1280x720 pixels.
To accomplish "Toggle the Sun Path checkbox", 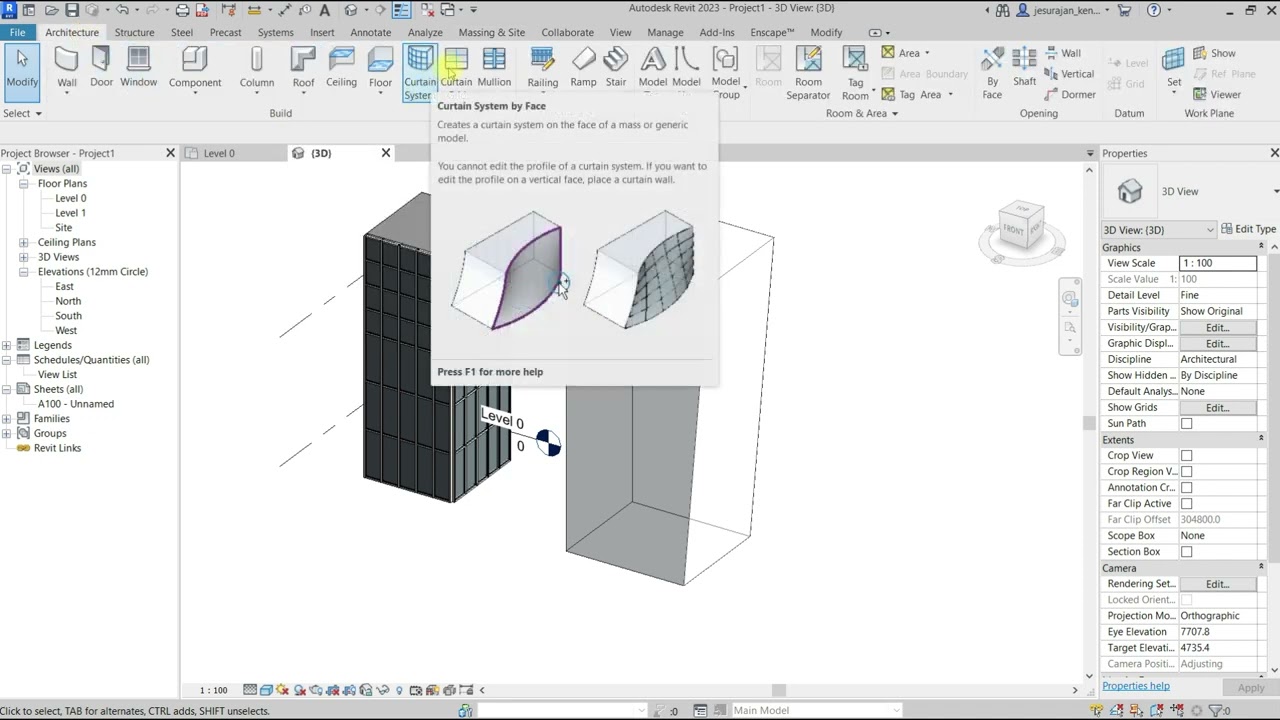I will click(1186, 424).
